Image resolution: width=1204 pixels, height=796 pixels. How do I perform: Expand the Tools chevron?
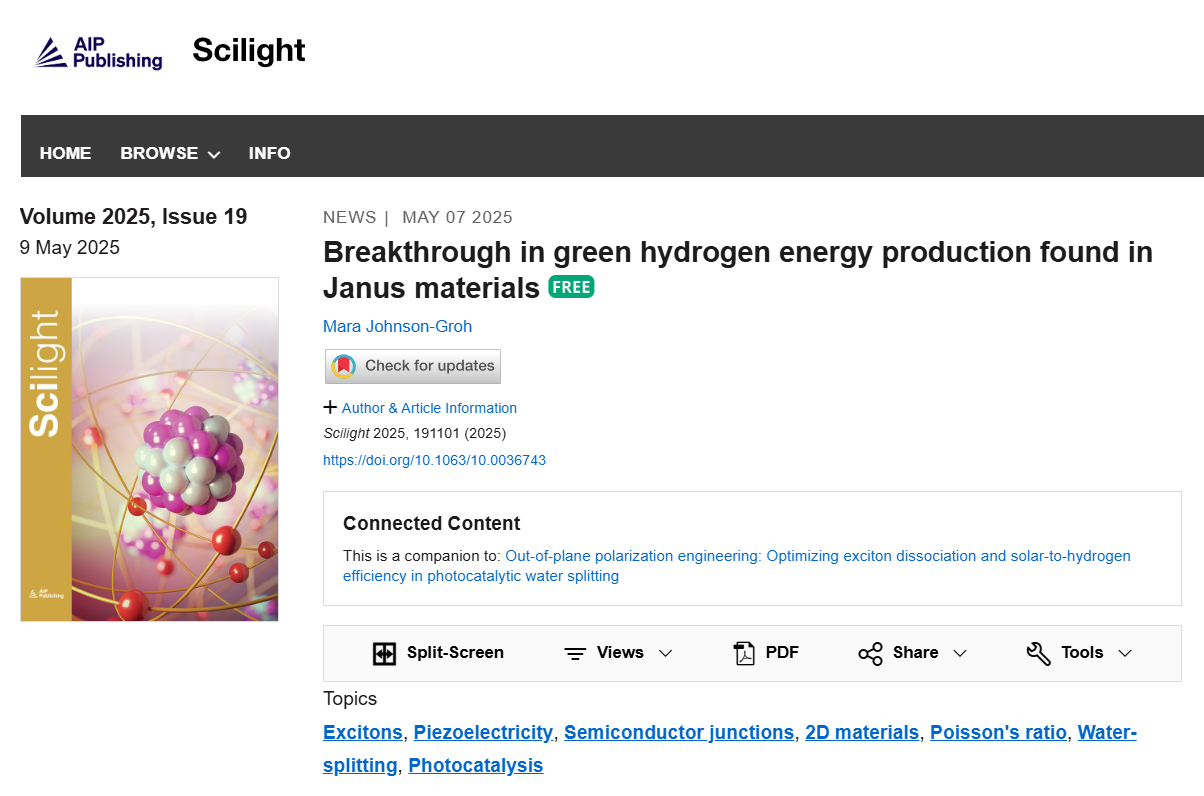[x=1125, y=653]
